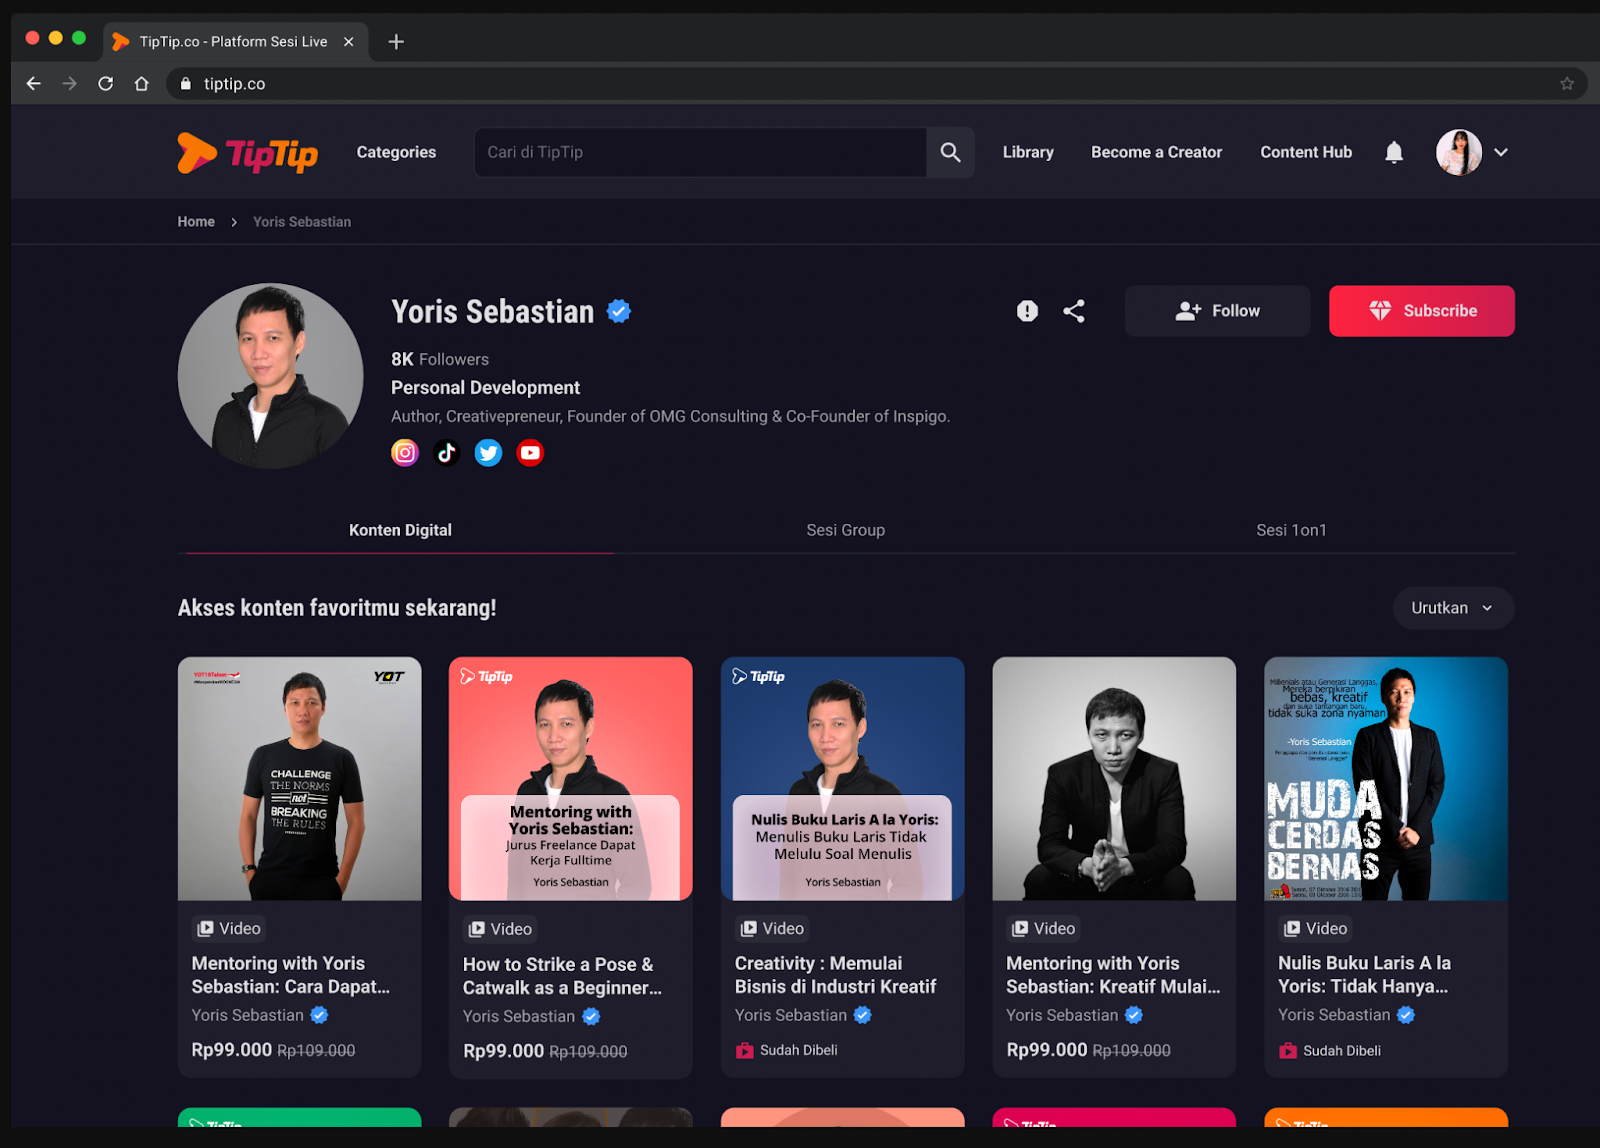Open the Urutkan sort dropdown
1600x1148 pixels.
[1453, 608]
